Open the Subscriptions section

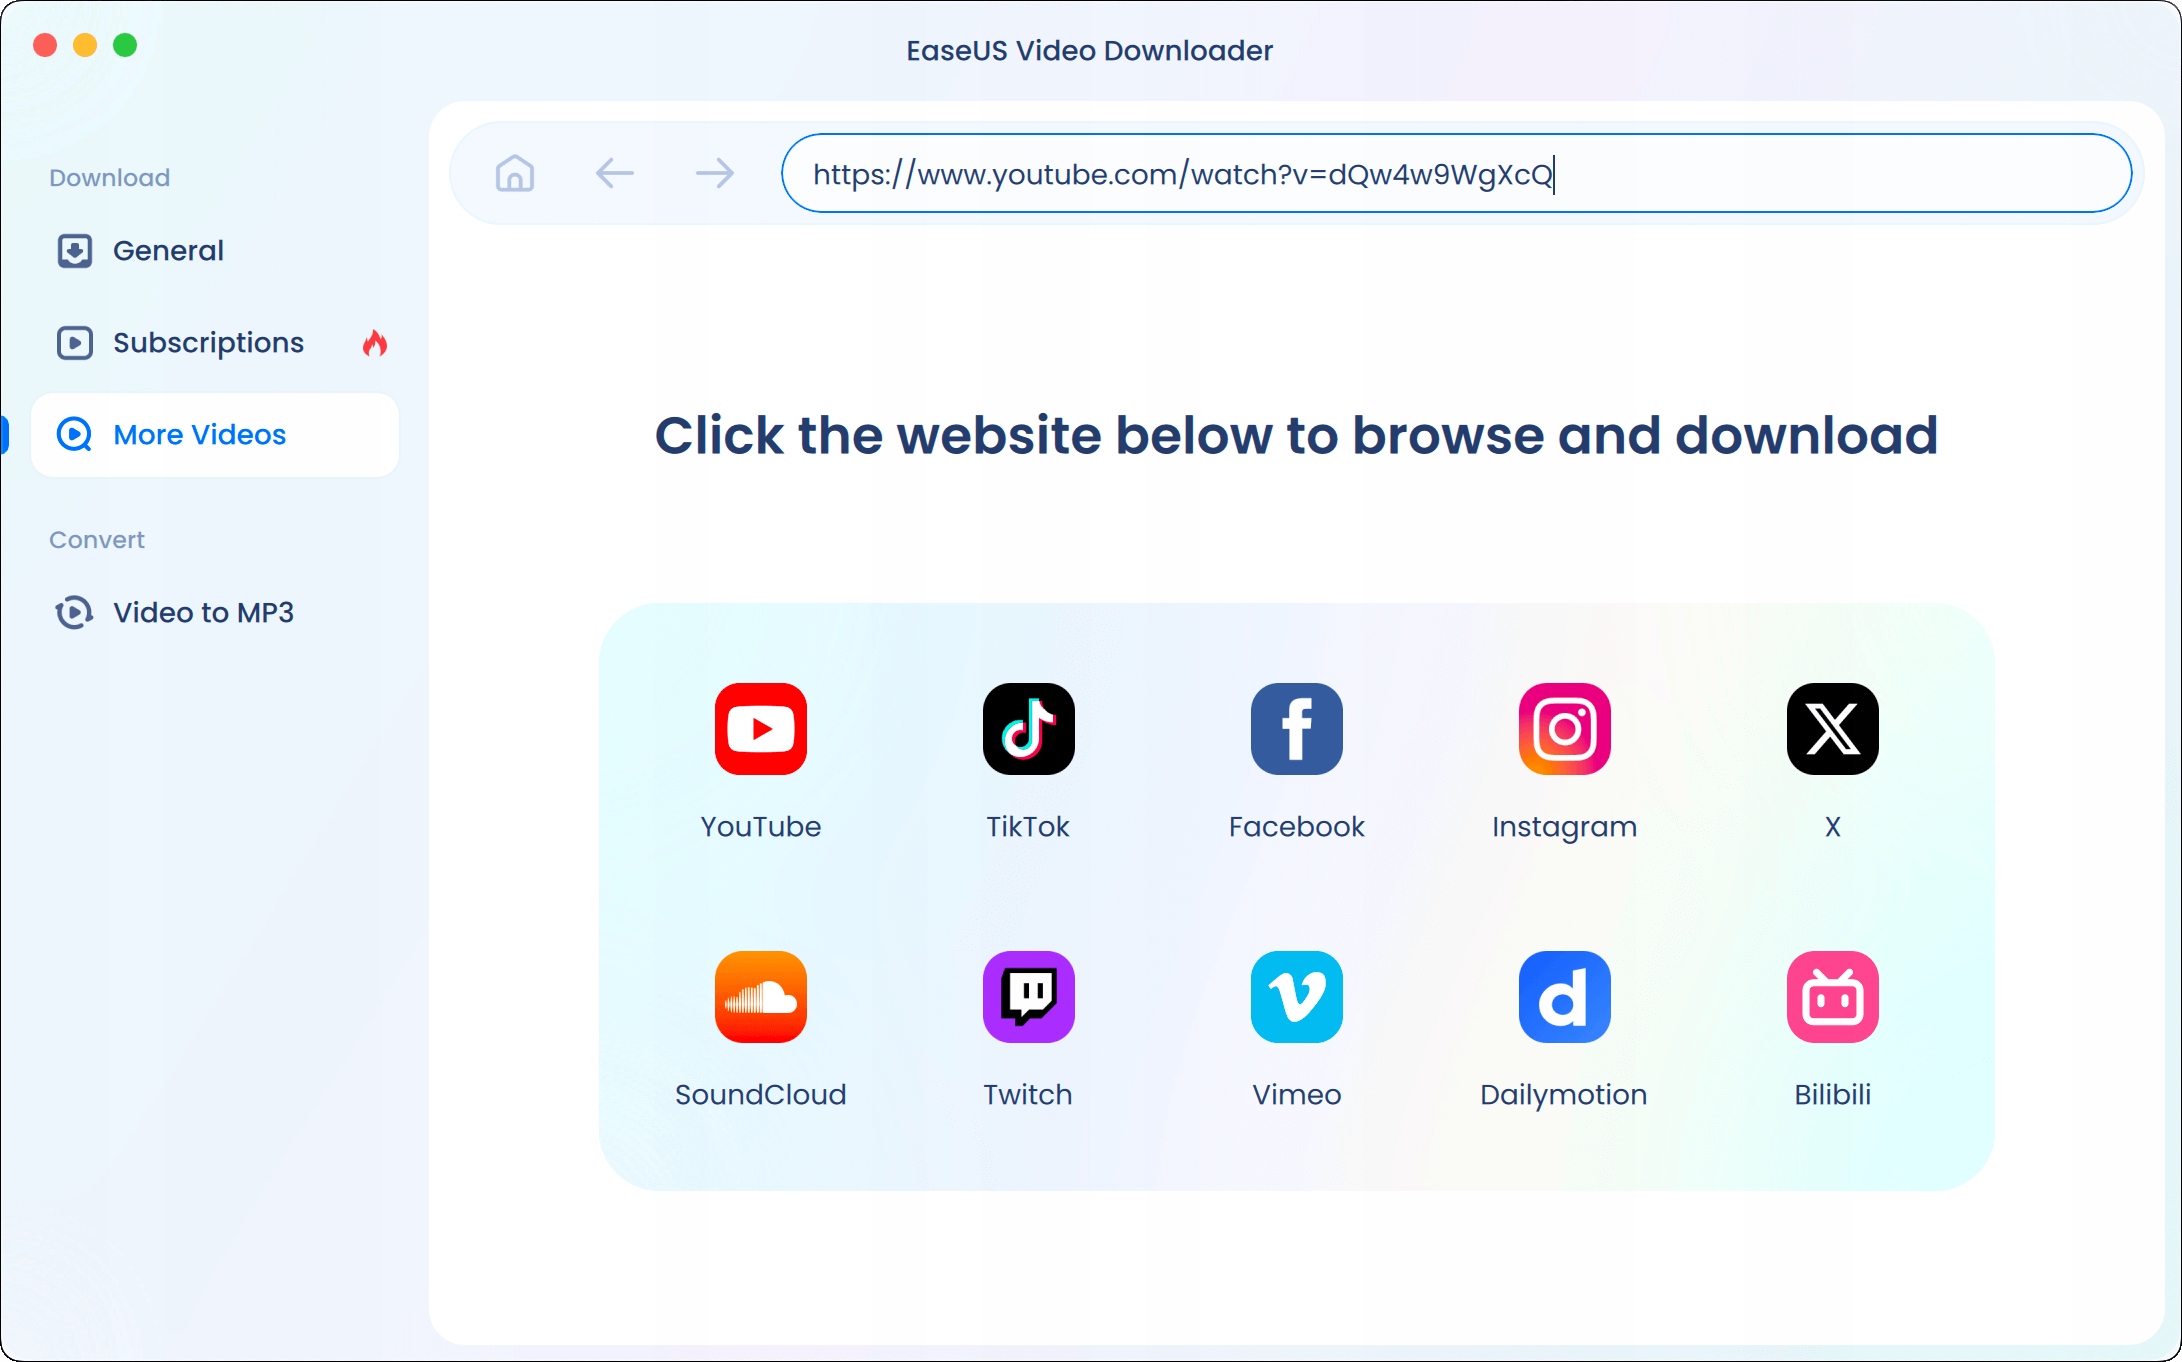click(208, 342)
